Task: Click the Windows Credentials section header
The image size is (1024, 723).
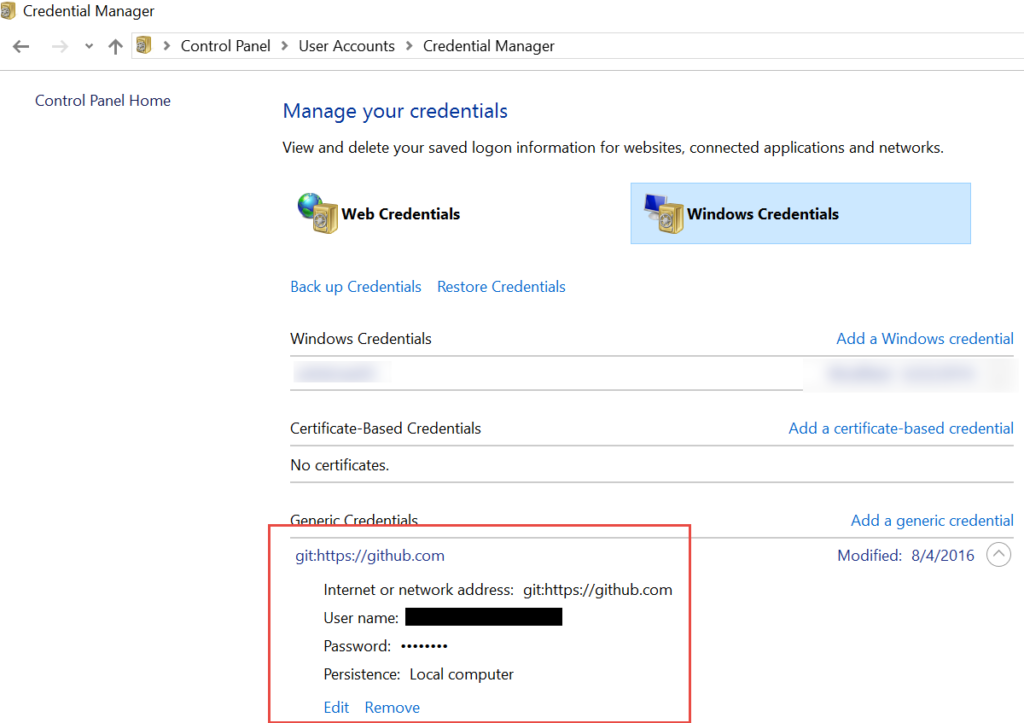Action: [360, 338]
